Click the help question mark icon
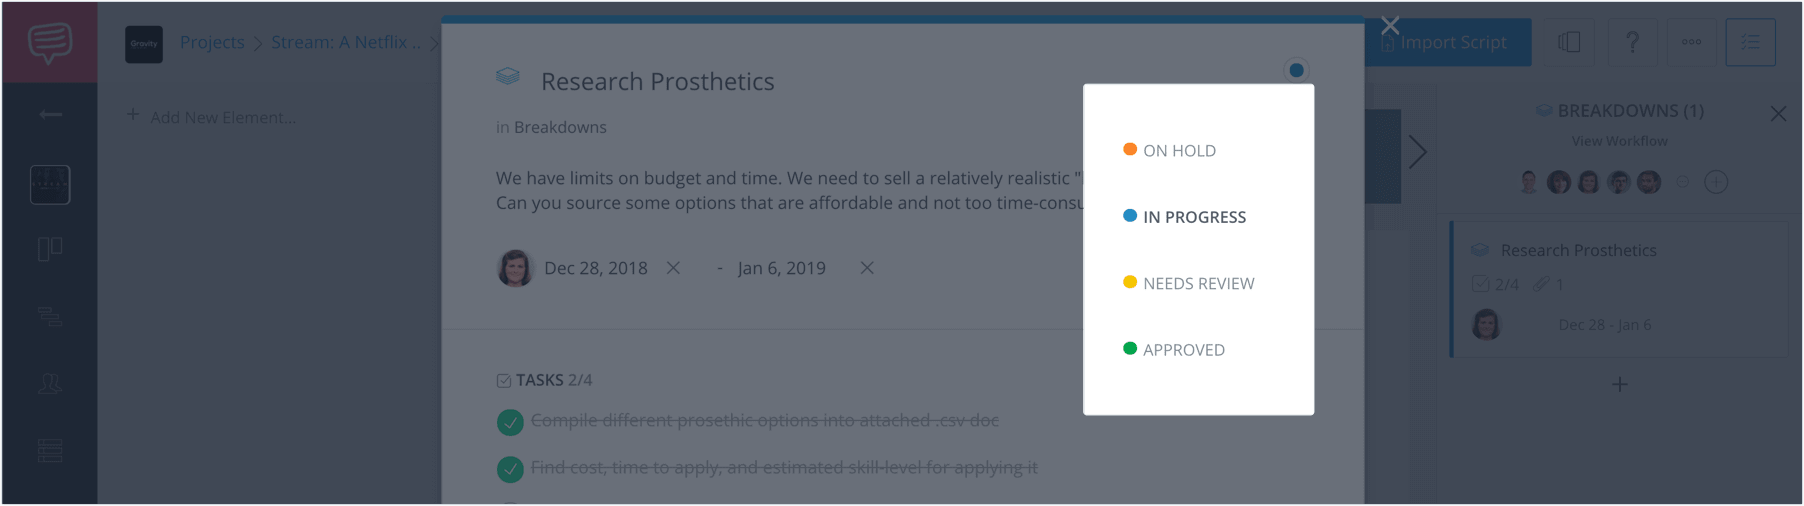Viewport: 1804px width, 506px height. [1632, 42]
